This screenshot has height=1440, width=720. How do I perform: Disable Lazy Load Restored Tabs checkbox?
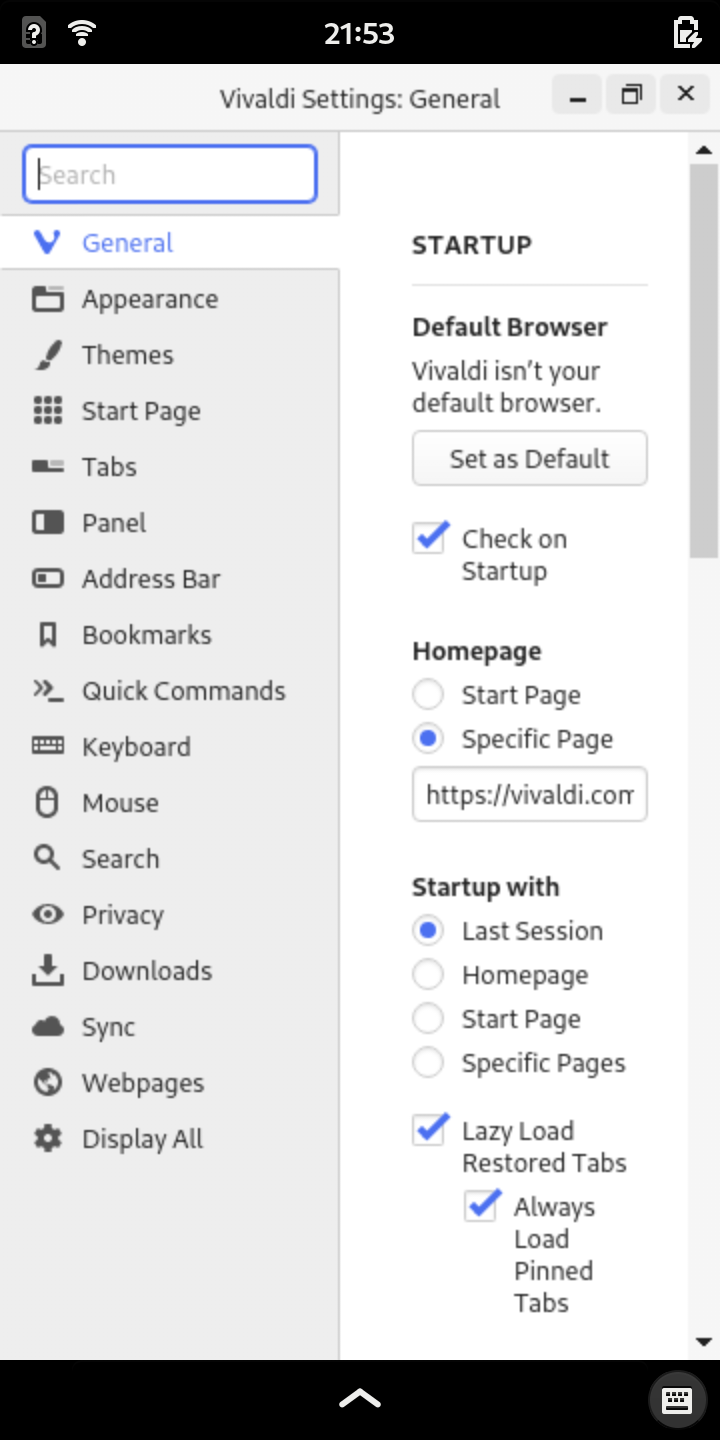429,1130
